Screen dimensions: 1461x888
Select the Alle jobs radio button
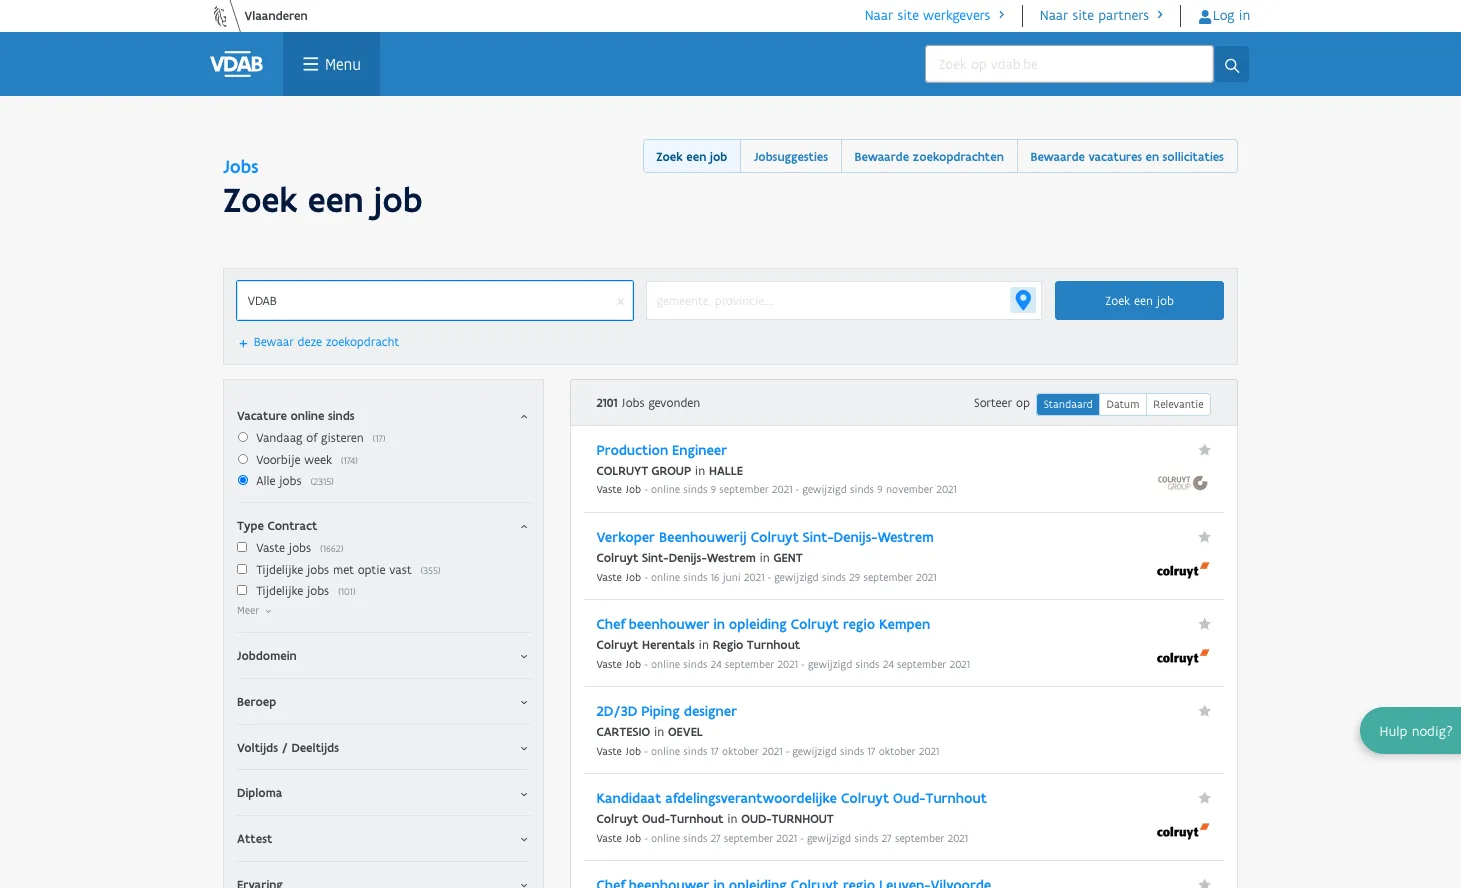pos(243,480)
